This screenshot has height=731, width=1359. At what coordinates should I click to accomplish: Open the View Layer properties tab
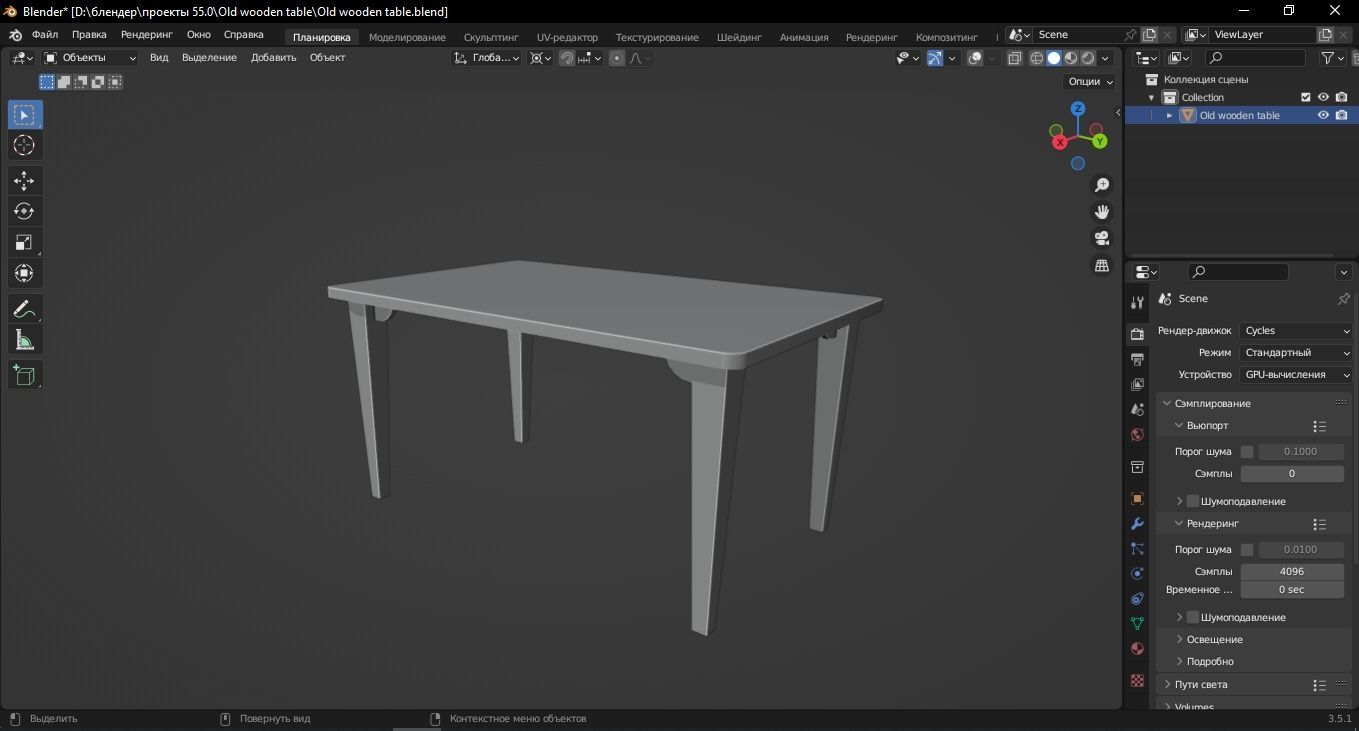click(1137, 384)
